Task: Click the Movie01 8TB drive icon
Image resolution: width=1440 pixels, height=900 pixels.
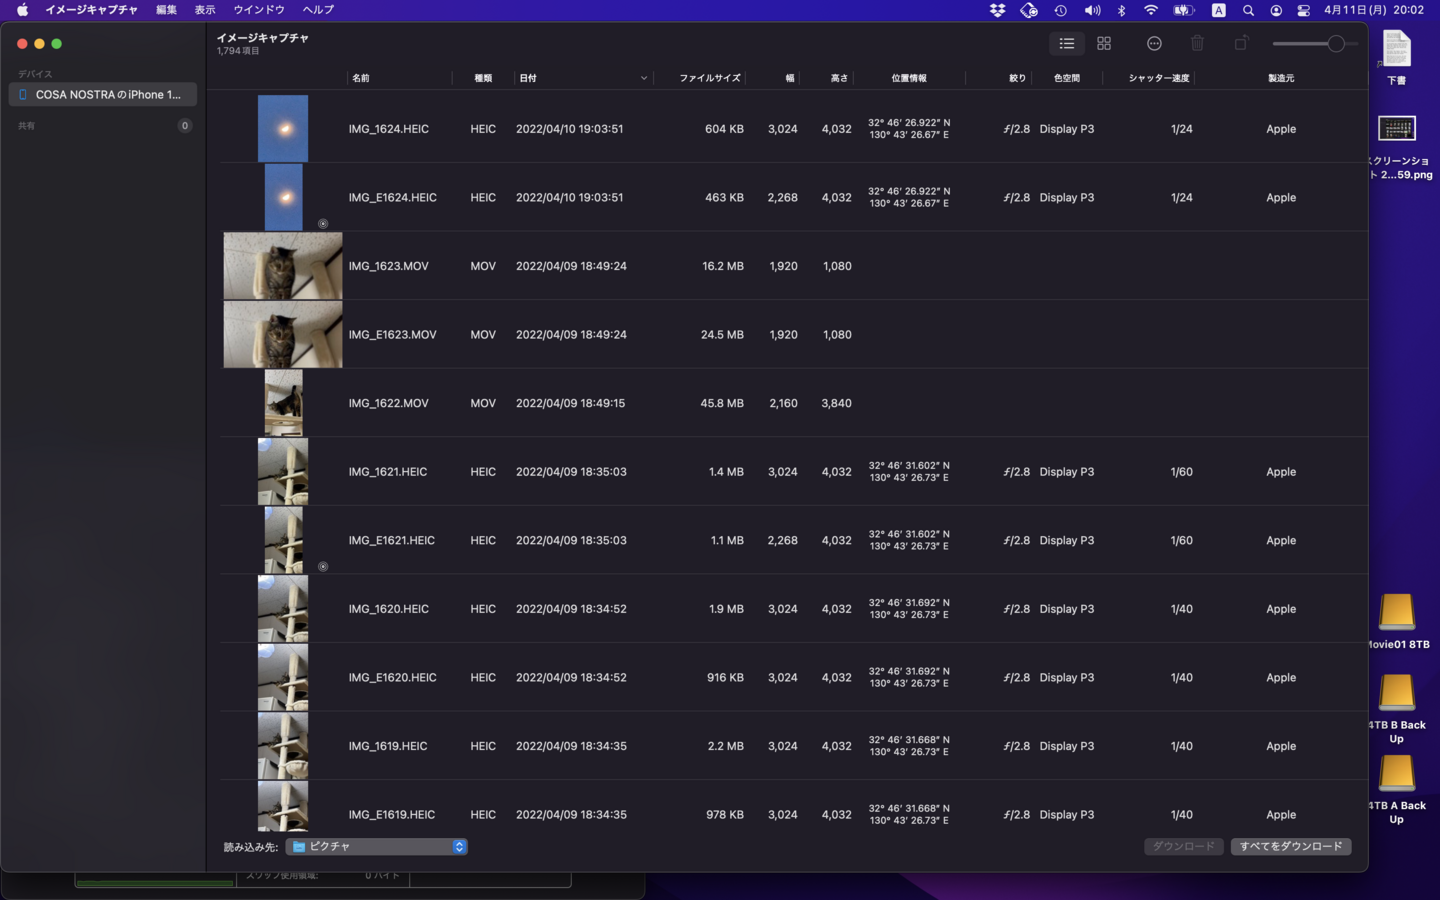Action: 1397,613
